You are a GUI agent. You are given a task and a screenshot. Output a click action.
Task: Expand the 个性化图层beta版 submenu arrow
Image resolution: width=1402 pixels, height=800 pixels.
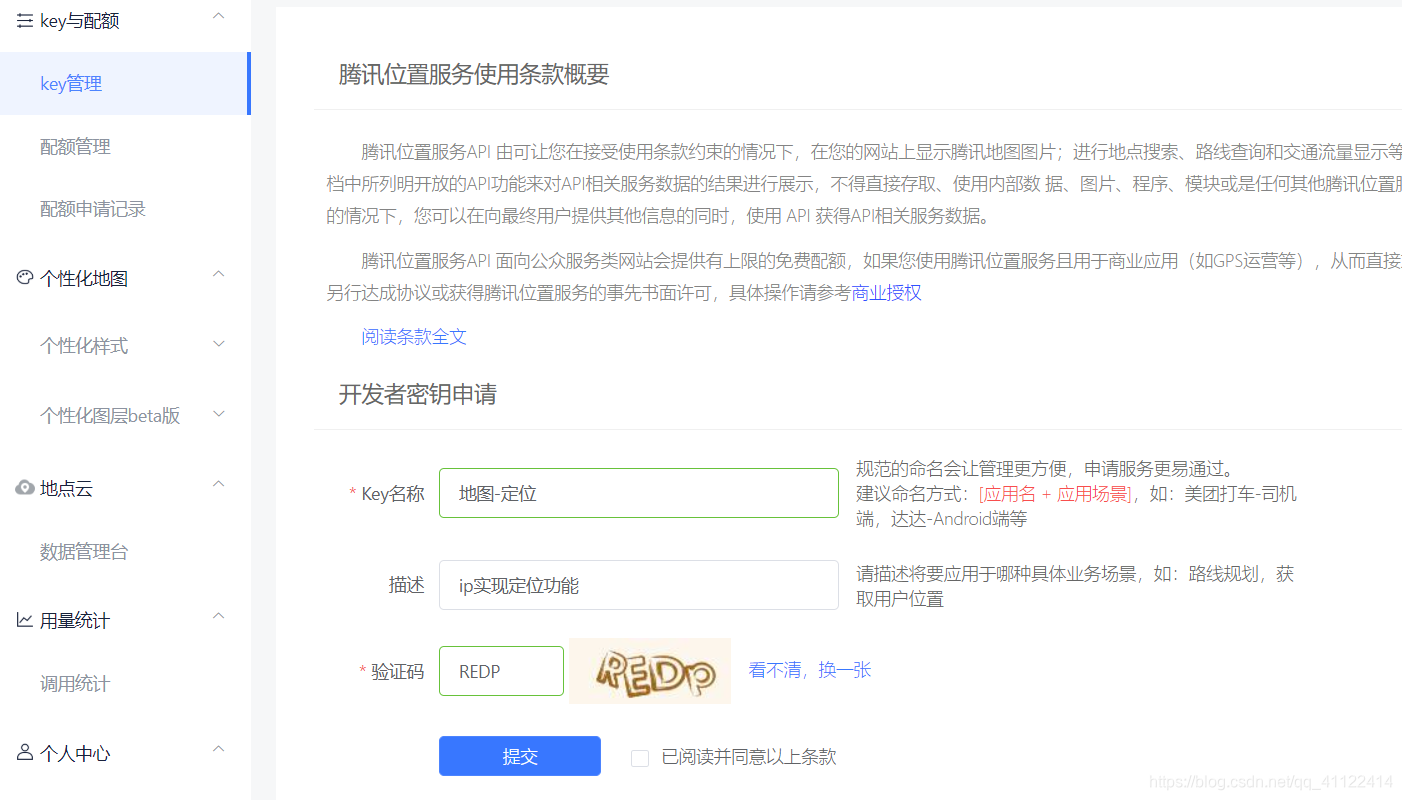coord(219,413)
